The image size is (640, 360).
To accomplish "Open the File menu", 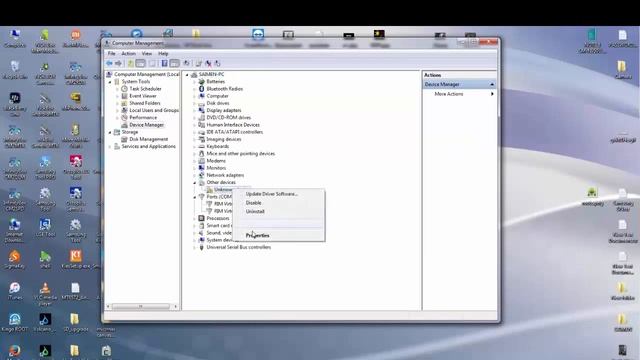I will (x=111, y=53).
